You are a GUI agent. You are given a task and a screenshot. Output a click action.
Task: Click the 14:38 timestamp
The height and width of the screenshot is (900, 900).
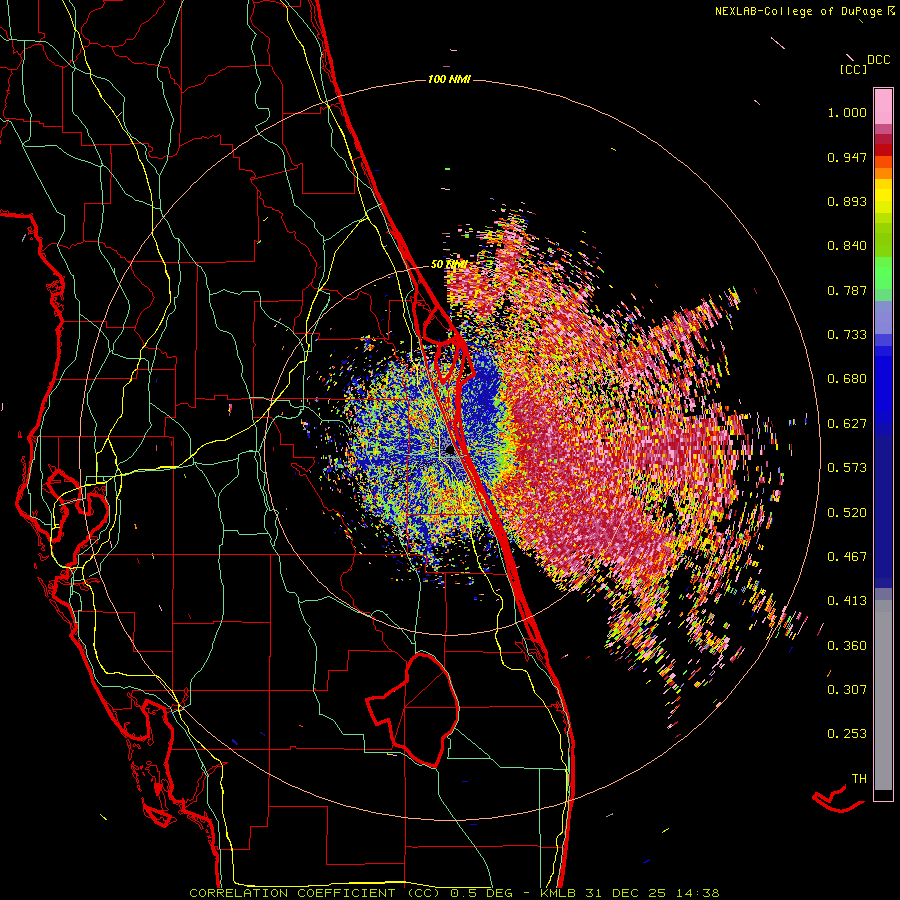[x=697, y=893]
